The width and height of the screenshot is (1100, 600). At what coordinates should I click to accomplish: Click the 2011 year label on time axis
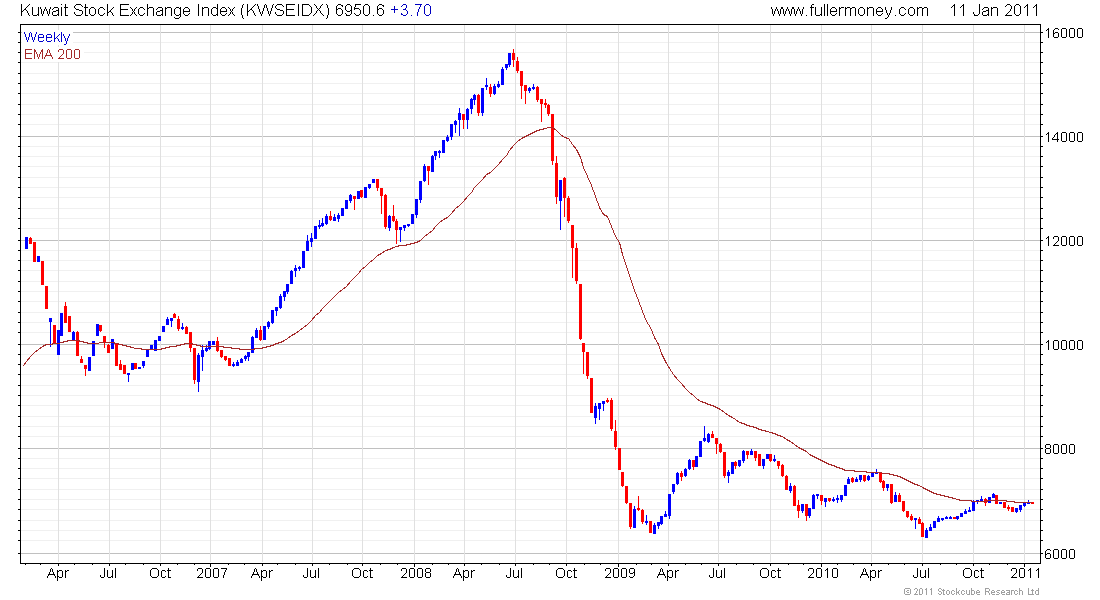click(x=1025, y=573)
